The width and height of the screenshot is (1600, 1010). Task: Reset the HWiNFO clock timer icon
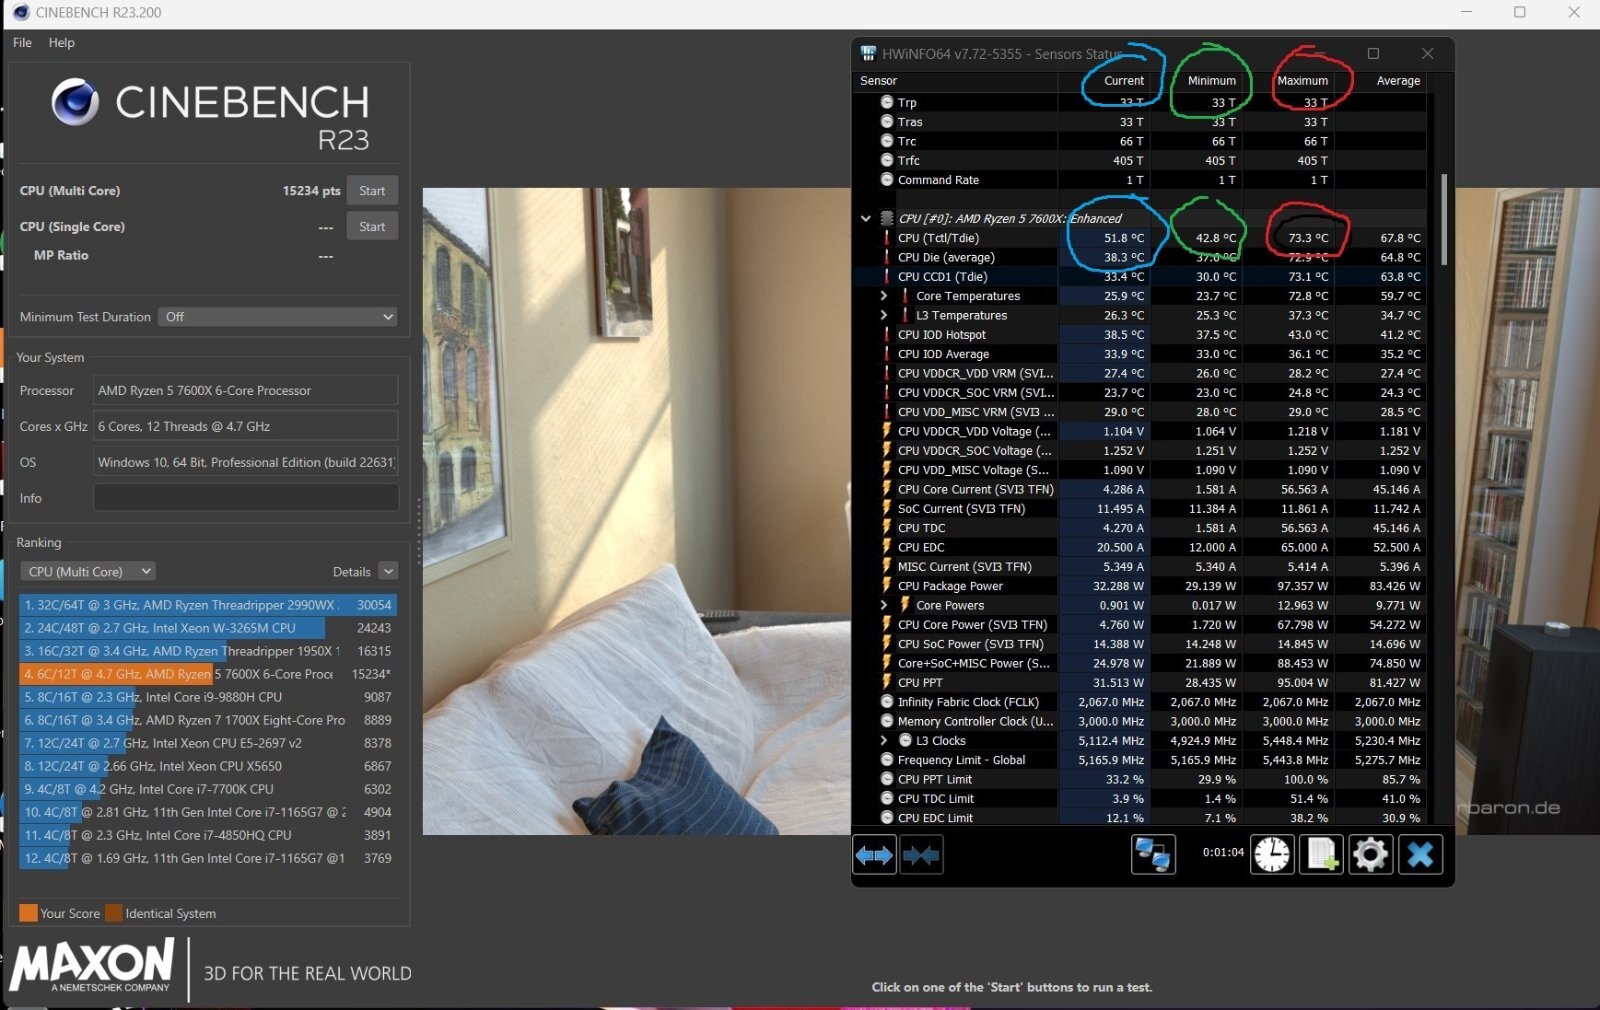pyautogui.click(x=1272, y=855)
